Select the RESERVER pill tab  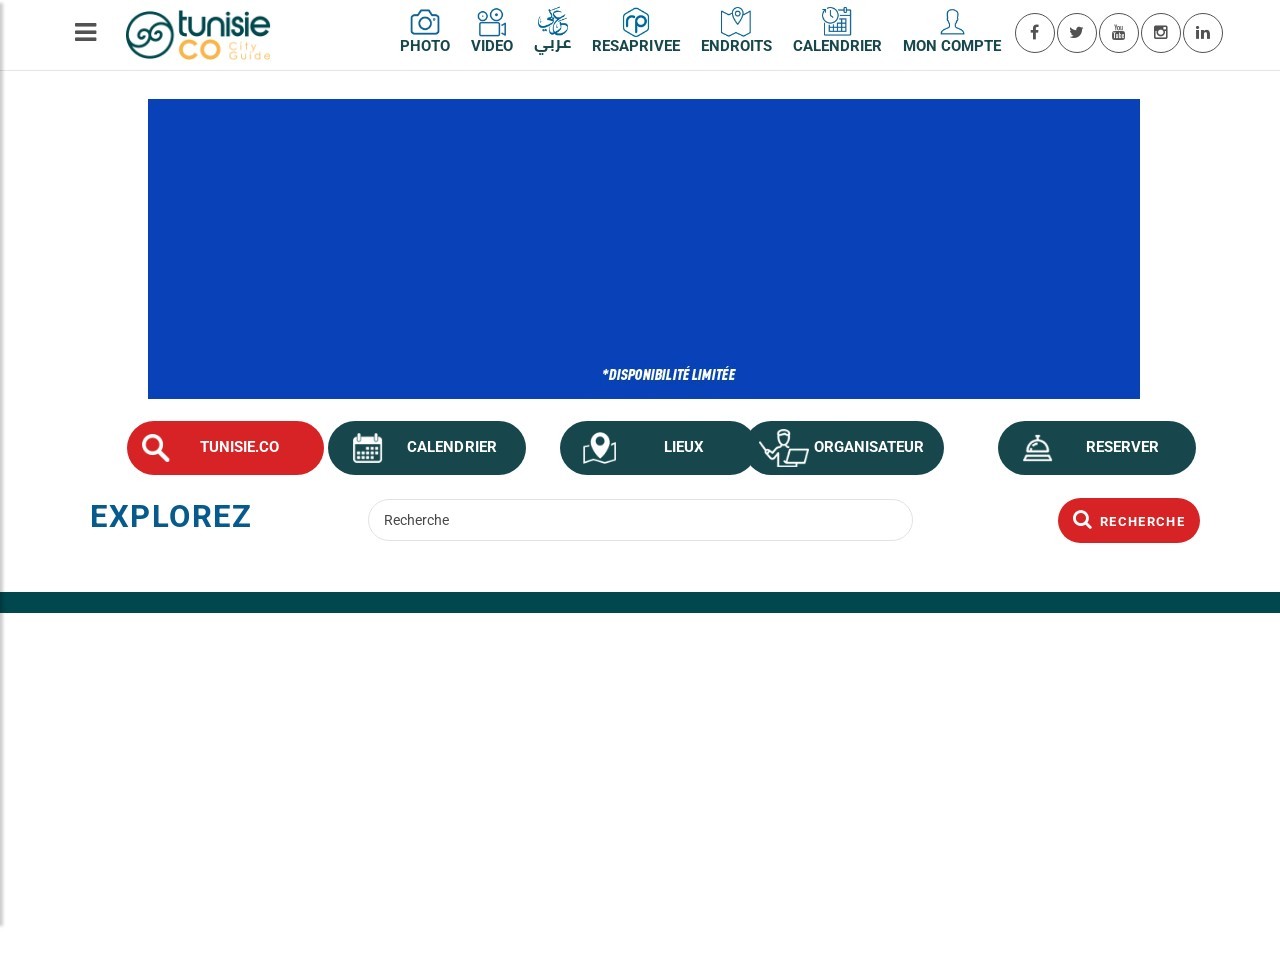(x=1097, y=448)
